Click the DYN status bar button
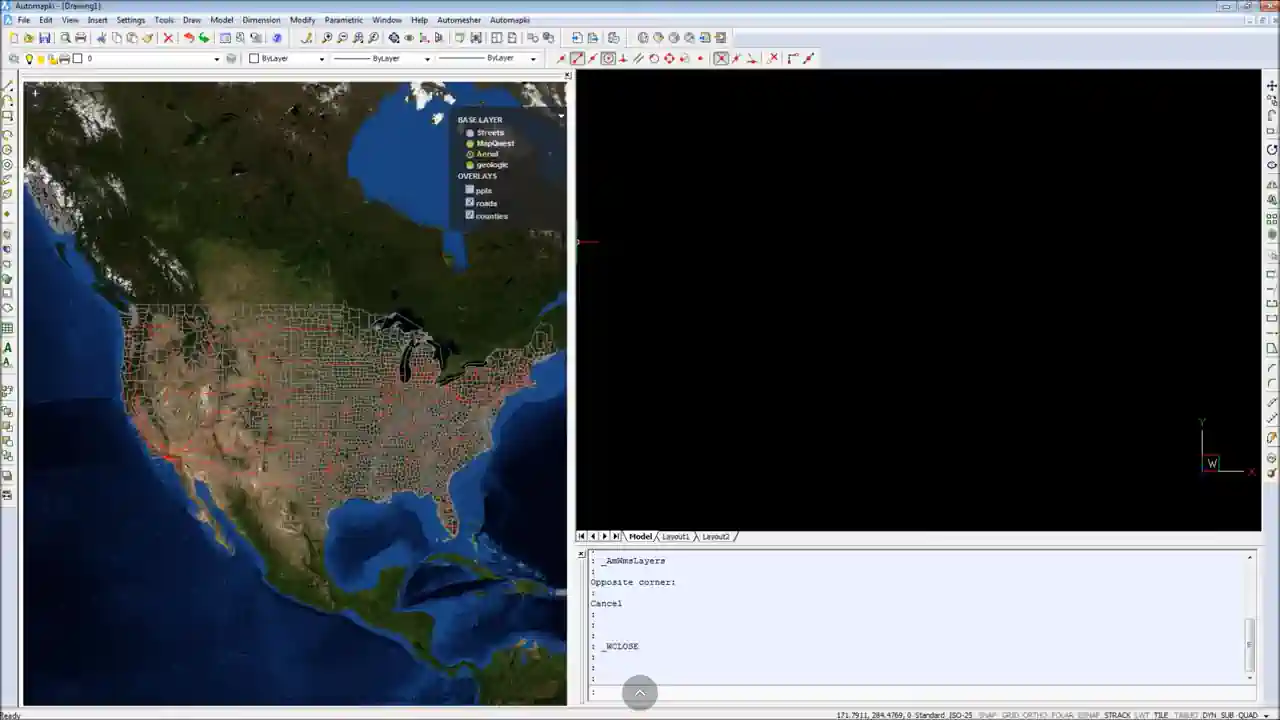The image size is (1280, 720). 1209,715
